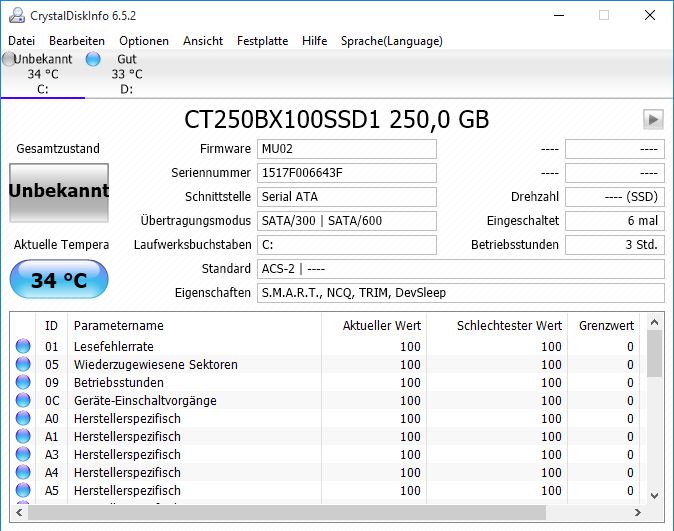Select the Wiederzugewiesene Sektoren row text
The height and width of the screenshot is (531, 674).
(156, 365)
